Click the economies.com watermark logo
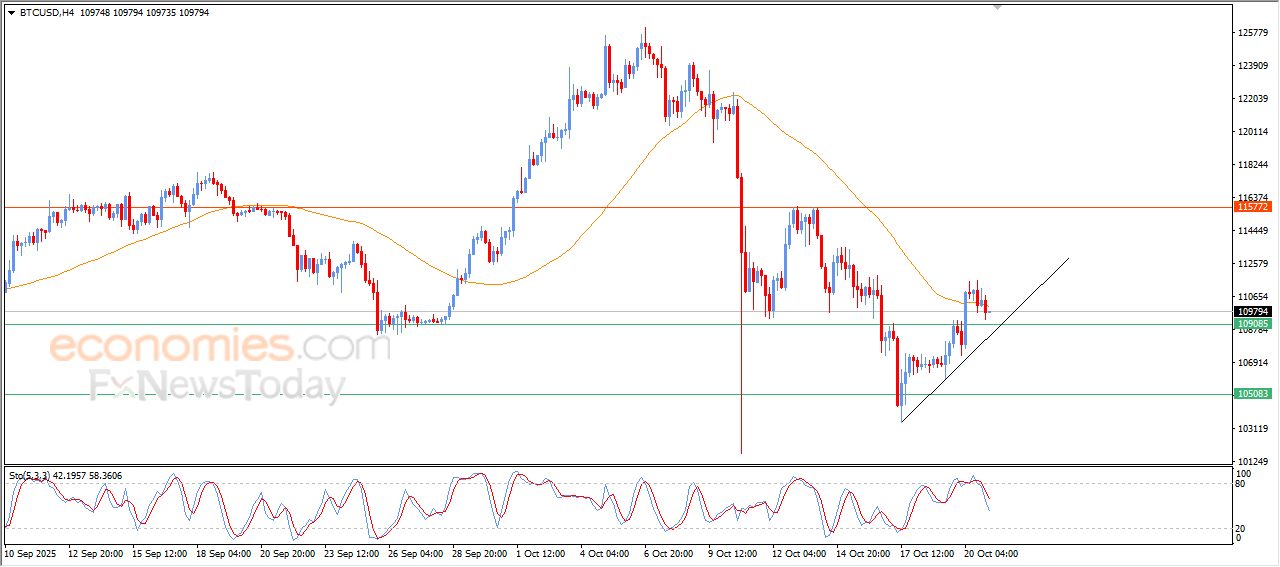 219,347
